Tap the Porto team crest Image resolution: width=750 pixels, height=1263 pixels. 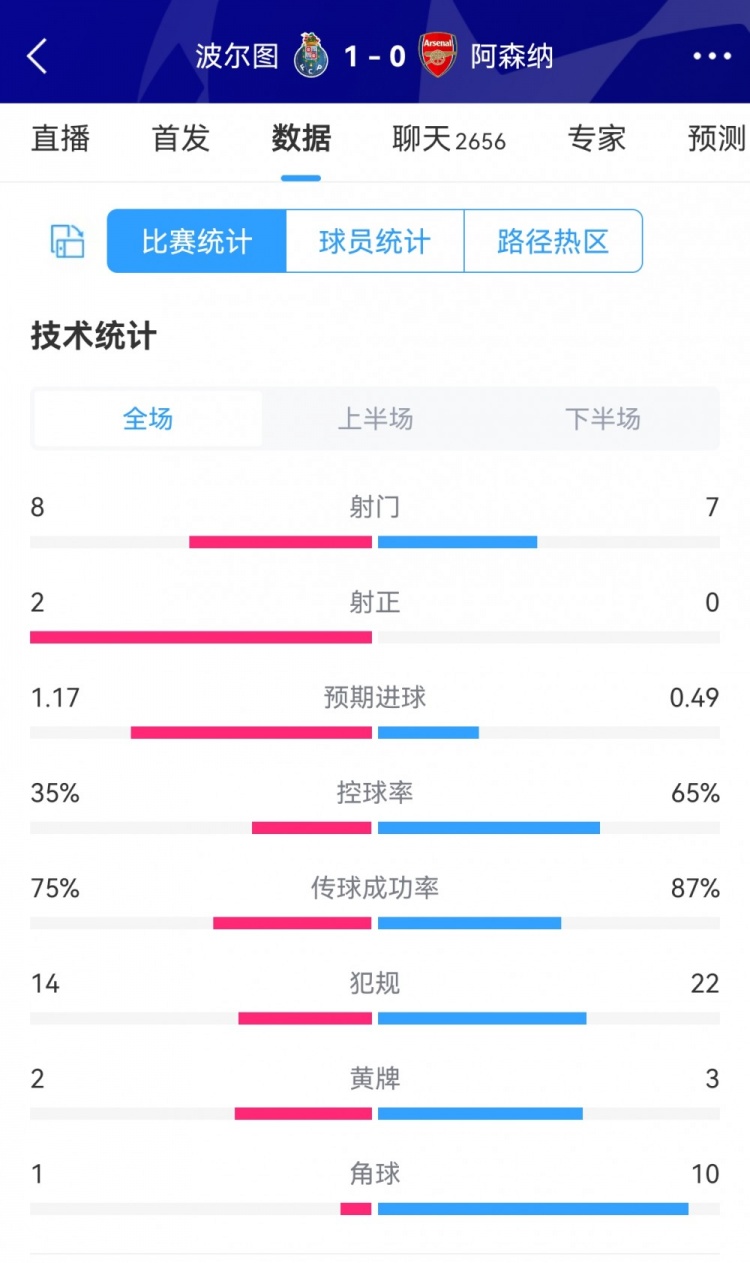click(x=311, y=56)
